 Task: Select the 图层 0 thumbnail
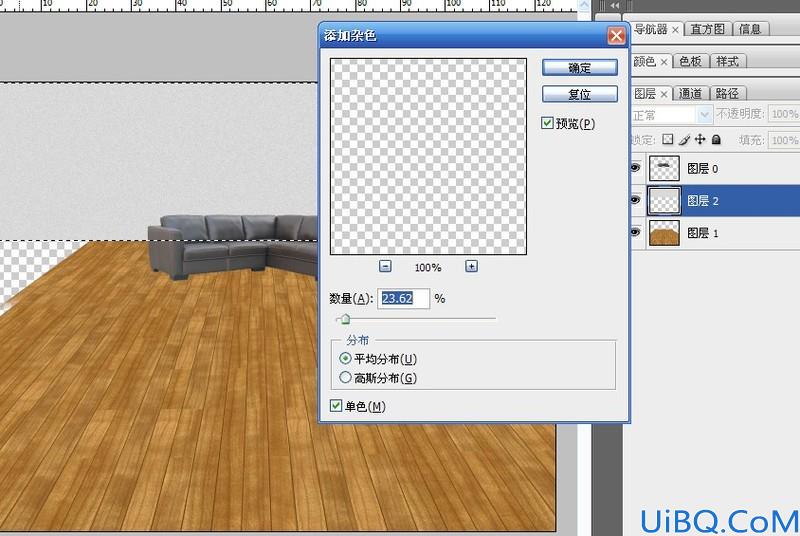pos(664,168)
